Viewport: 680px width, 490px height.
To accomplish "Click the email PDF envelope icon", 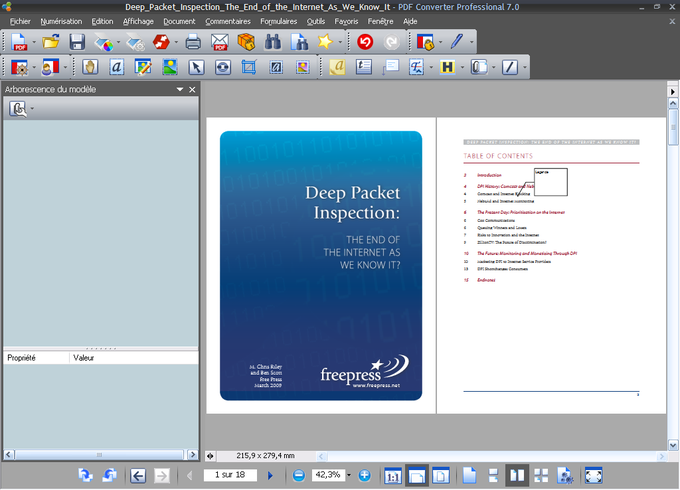I will coord(219,42).
